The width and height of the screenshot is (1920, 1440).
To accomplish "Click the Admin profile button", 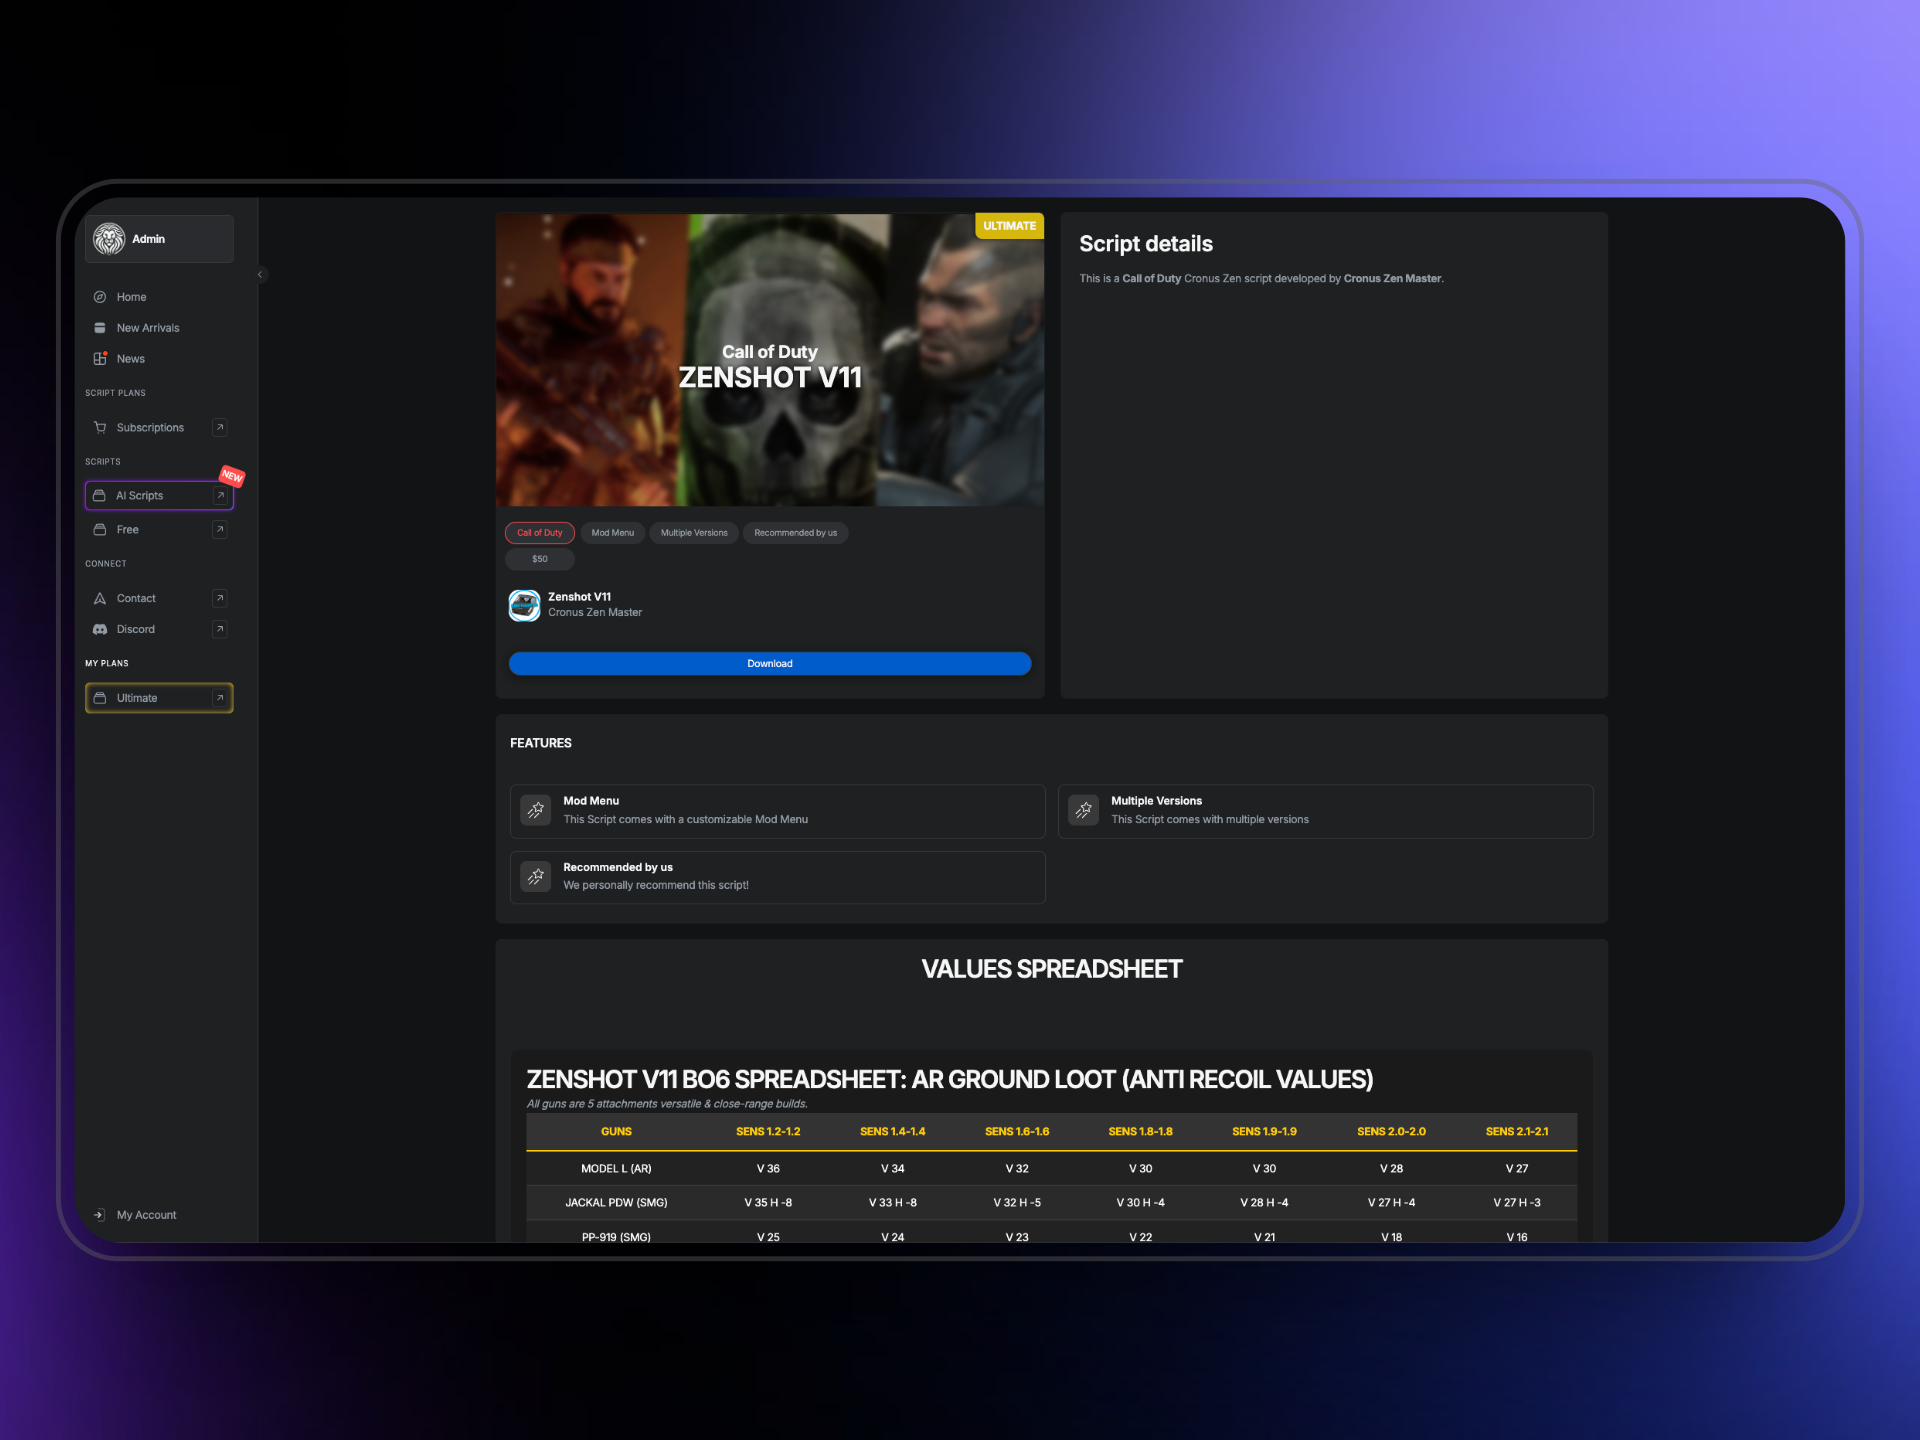I will point(159,239).
